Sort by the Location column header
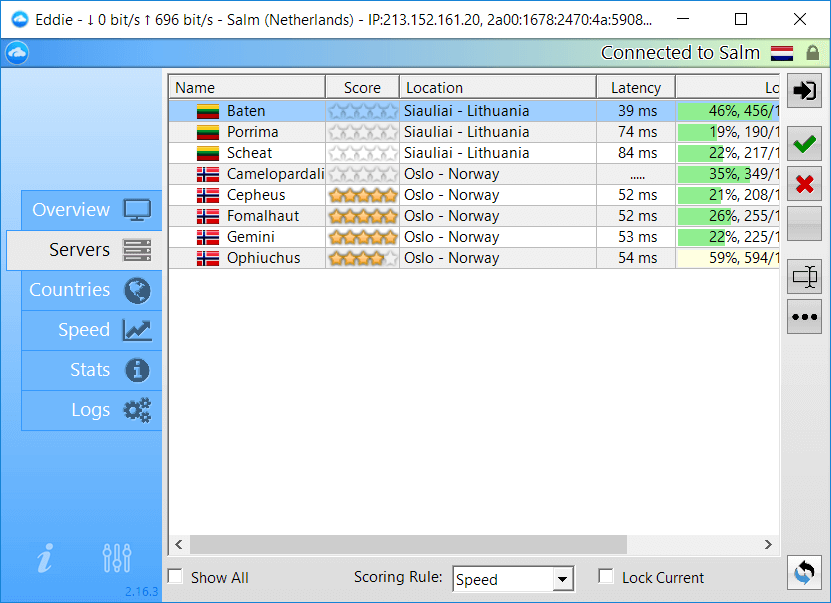831x603 pixels. [x=498, y=87]
